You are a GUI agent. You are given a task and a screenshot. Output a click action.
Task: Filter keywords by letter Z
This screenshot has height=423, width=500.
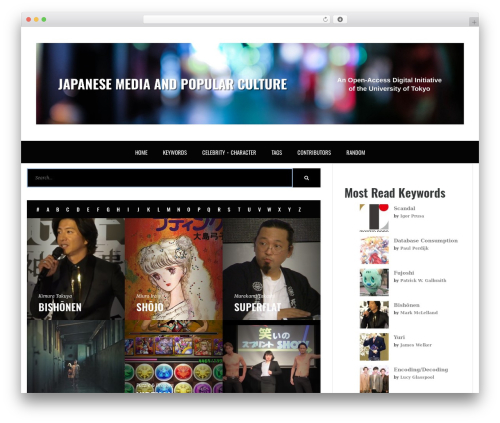coord(300,210)
